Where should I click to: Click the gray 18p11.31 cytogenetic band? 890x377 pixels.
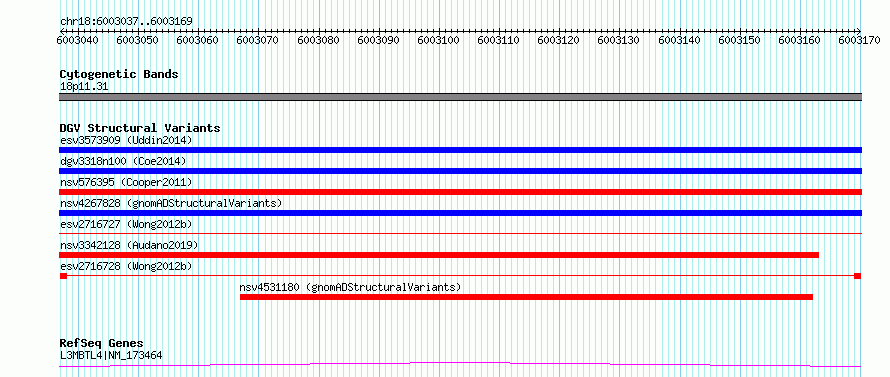(460, 97)
